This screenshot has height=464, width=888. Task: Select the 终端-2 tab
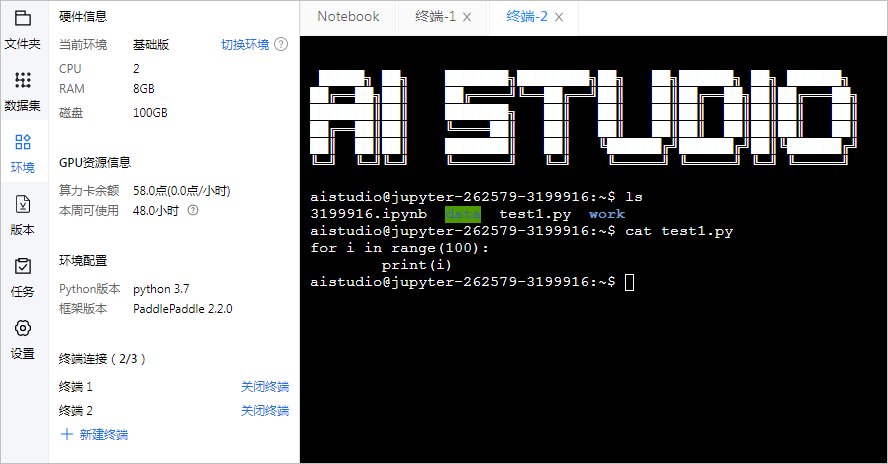pyautogui.click(x=527, y=16)
